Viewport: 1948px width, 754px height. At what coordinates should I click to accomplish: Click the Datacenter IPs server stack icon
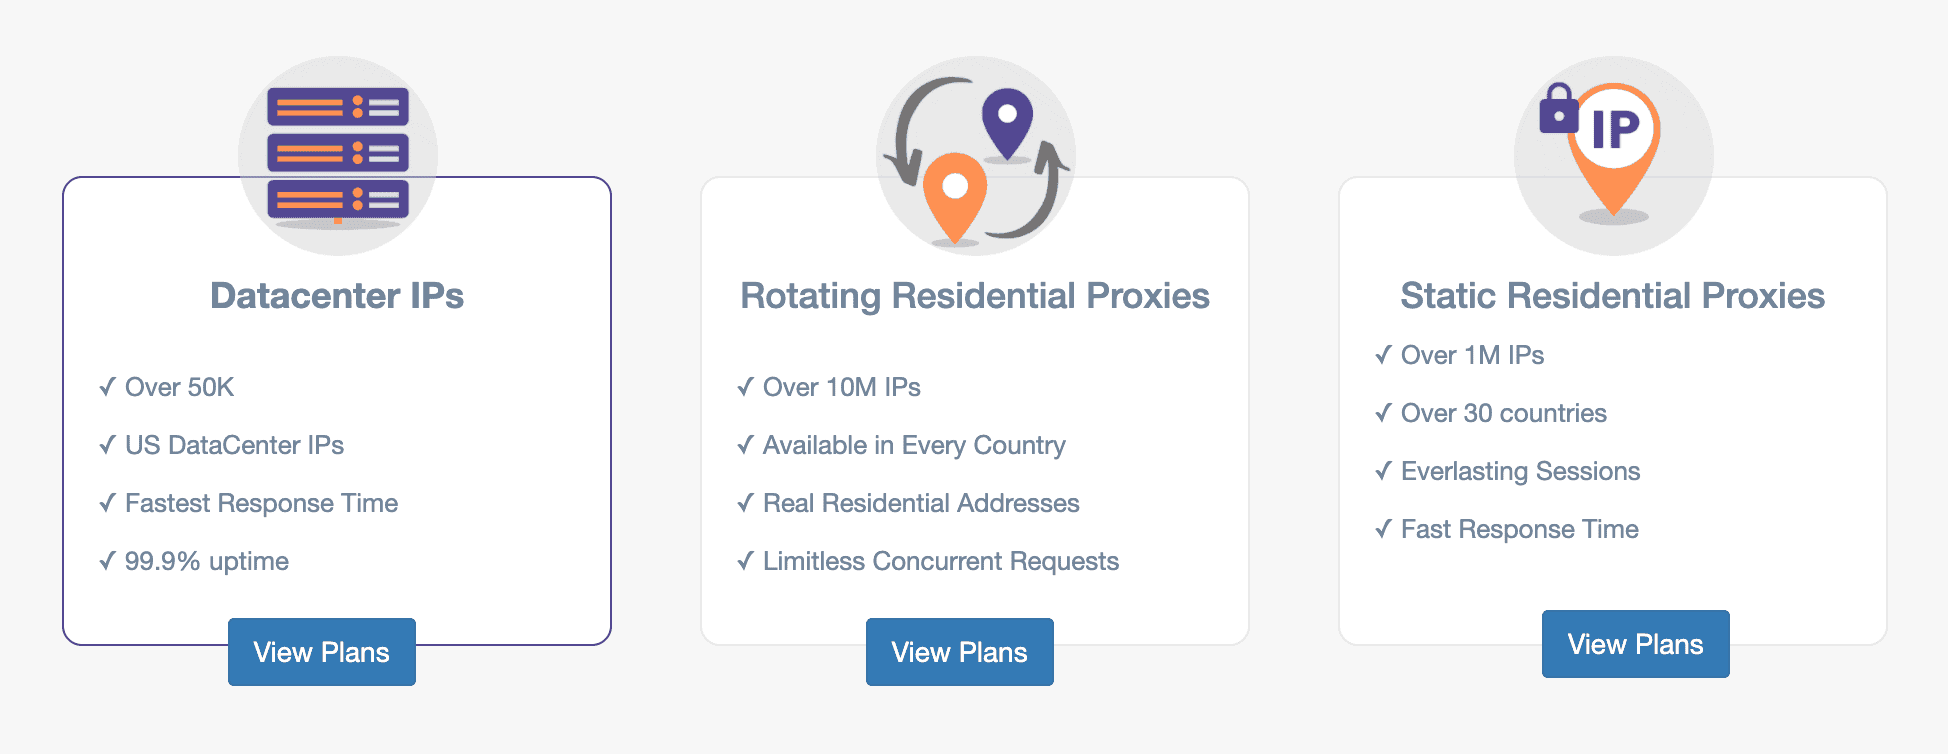(338, 156)
